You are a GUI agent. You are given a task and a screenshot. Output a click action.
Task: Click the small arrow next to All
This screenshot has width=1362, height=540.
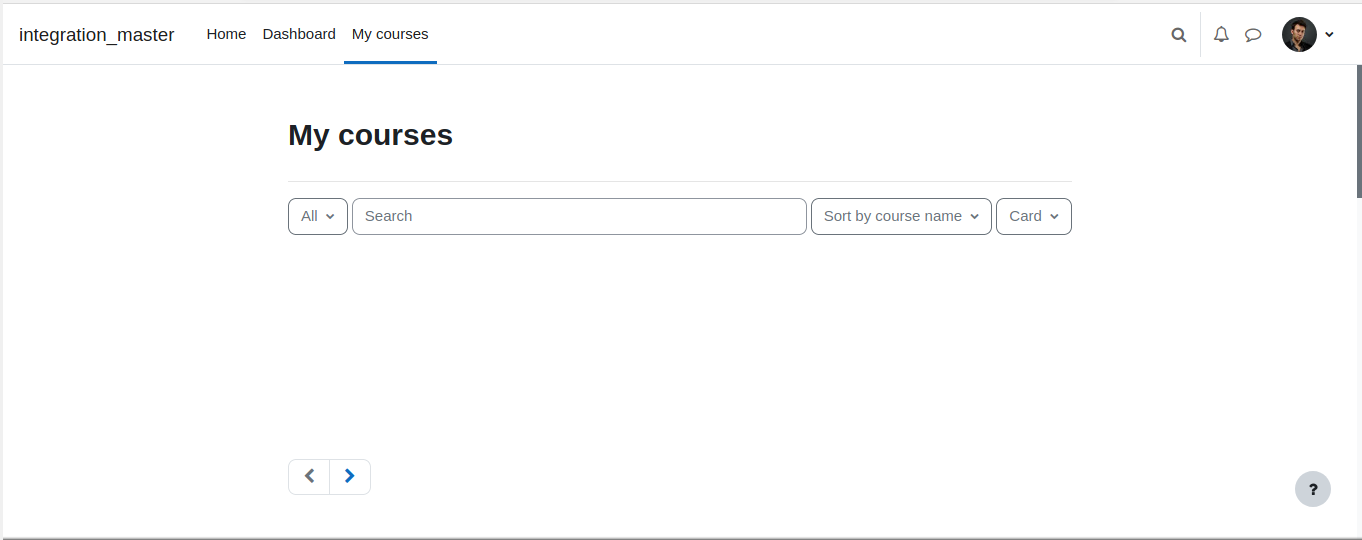(330, 217)
